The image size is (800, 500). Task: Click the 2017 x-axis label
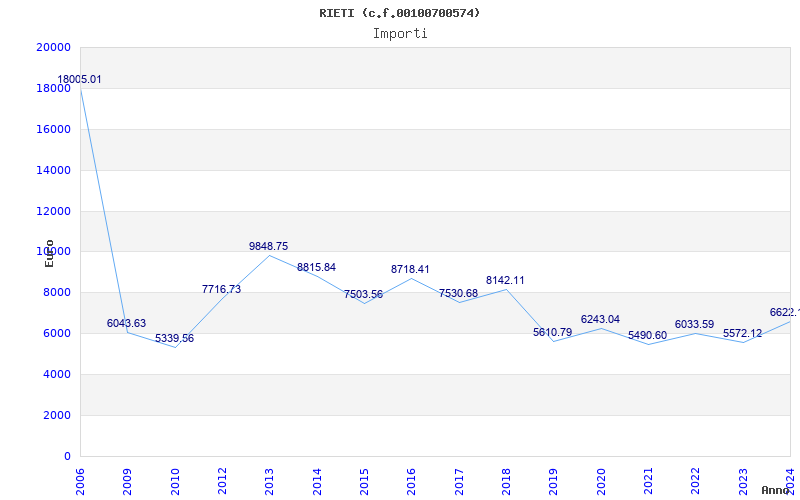pos(459,482)
